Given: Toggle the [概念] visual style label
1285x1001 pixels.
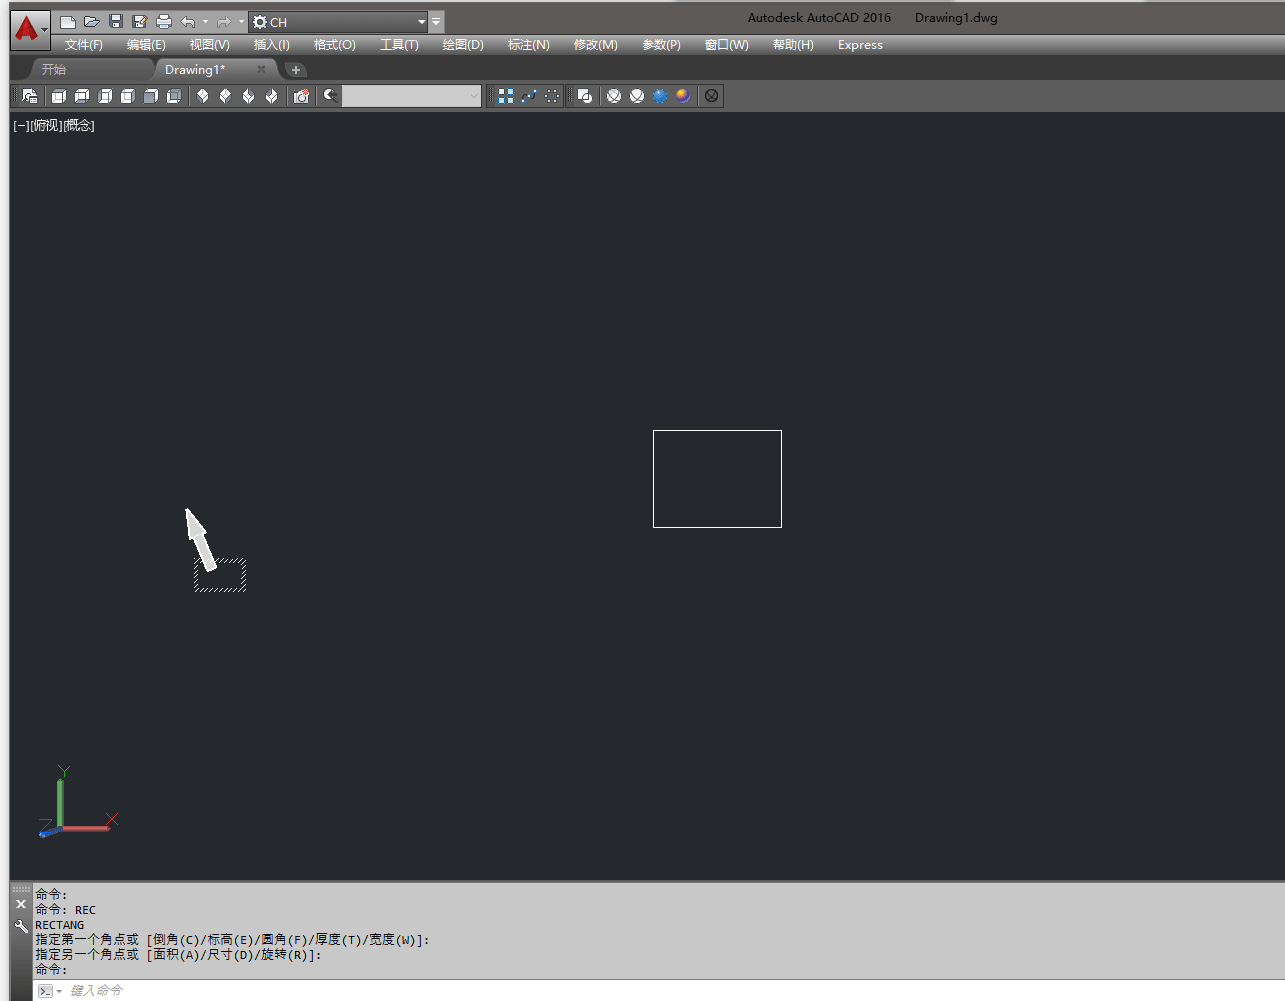Looking at the screenshot, I should coord(80,125).
